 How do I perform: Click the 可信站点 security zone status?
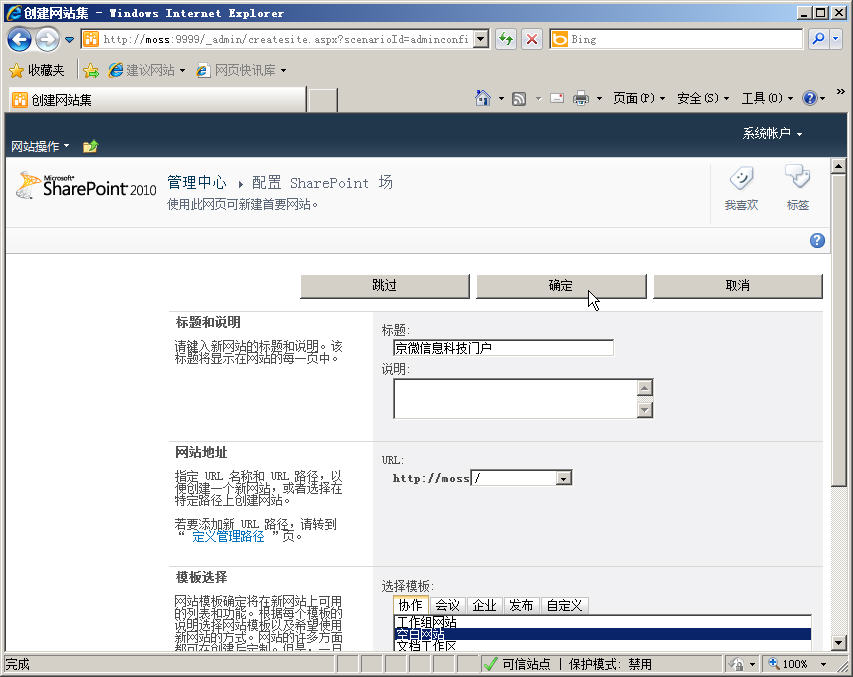tap(526, 664)
